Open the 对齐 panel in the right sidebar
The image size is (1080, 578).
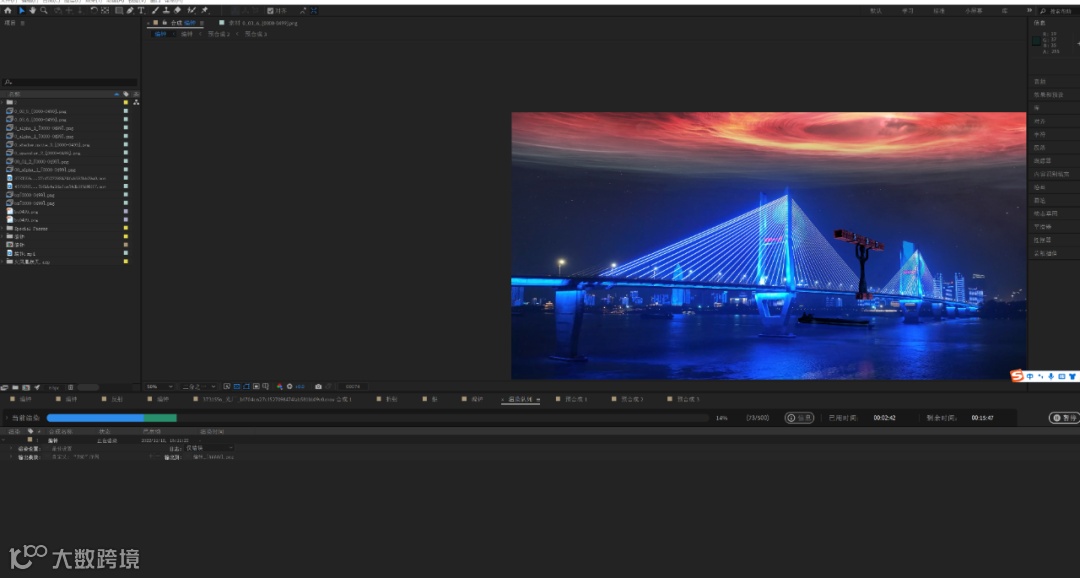(x=1039, y=121)
